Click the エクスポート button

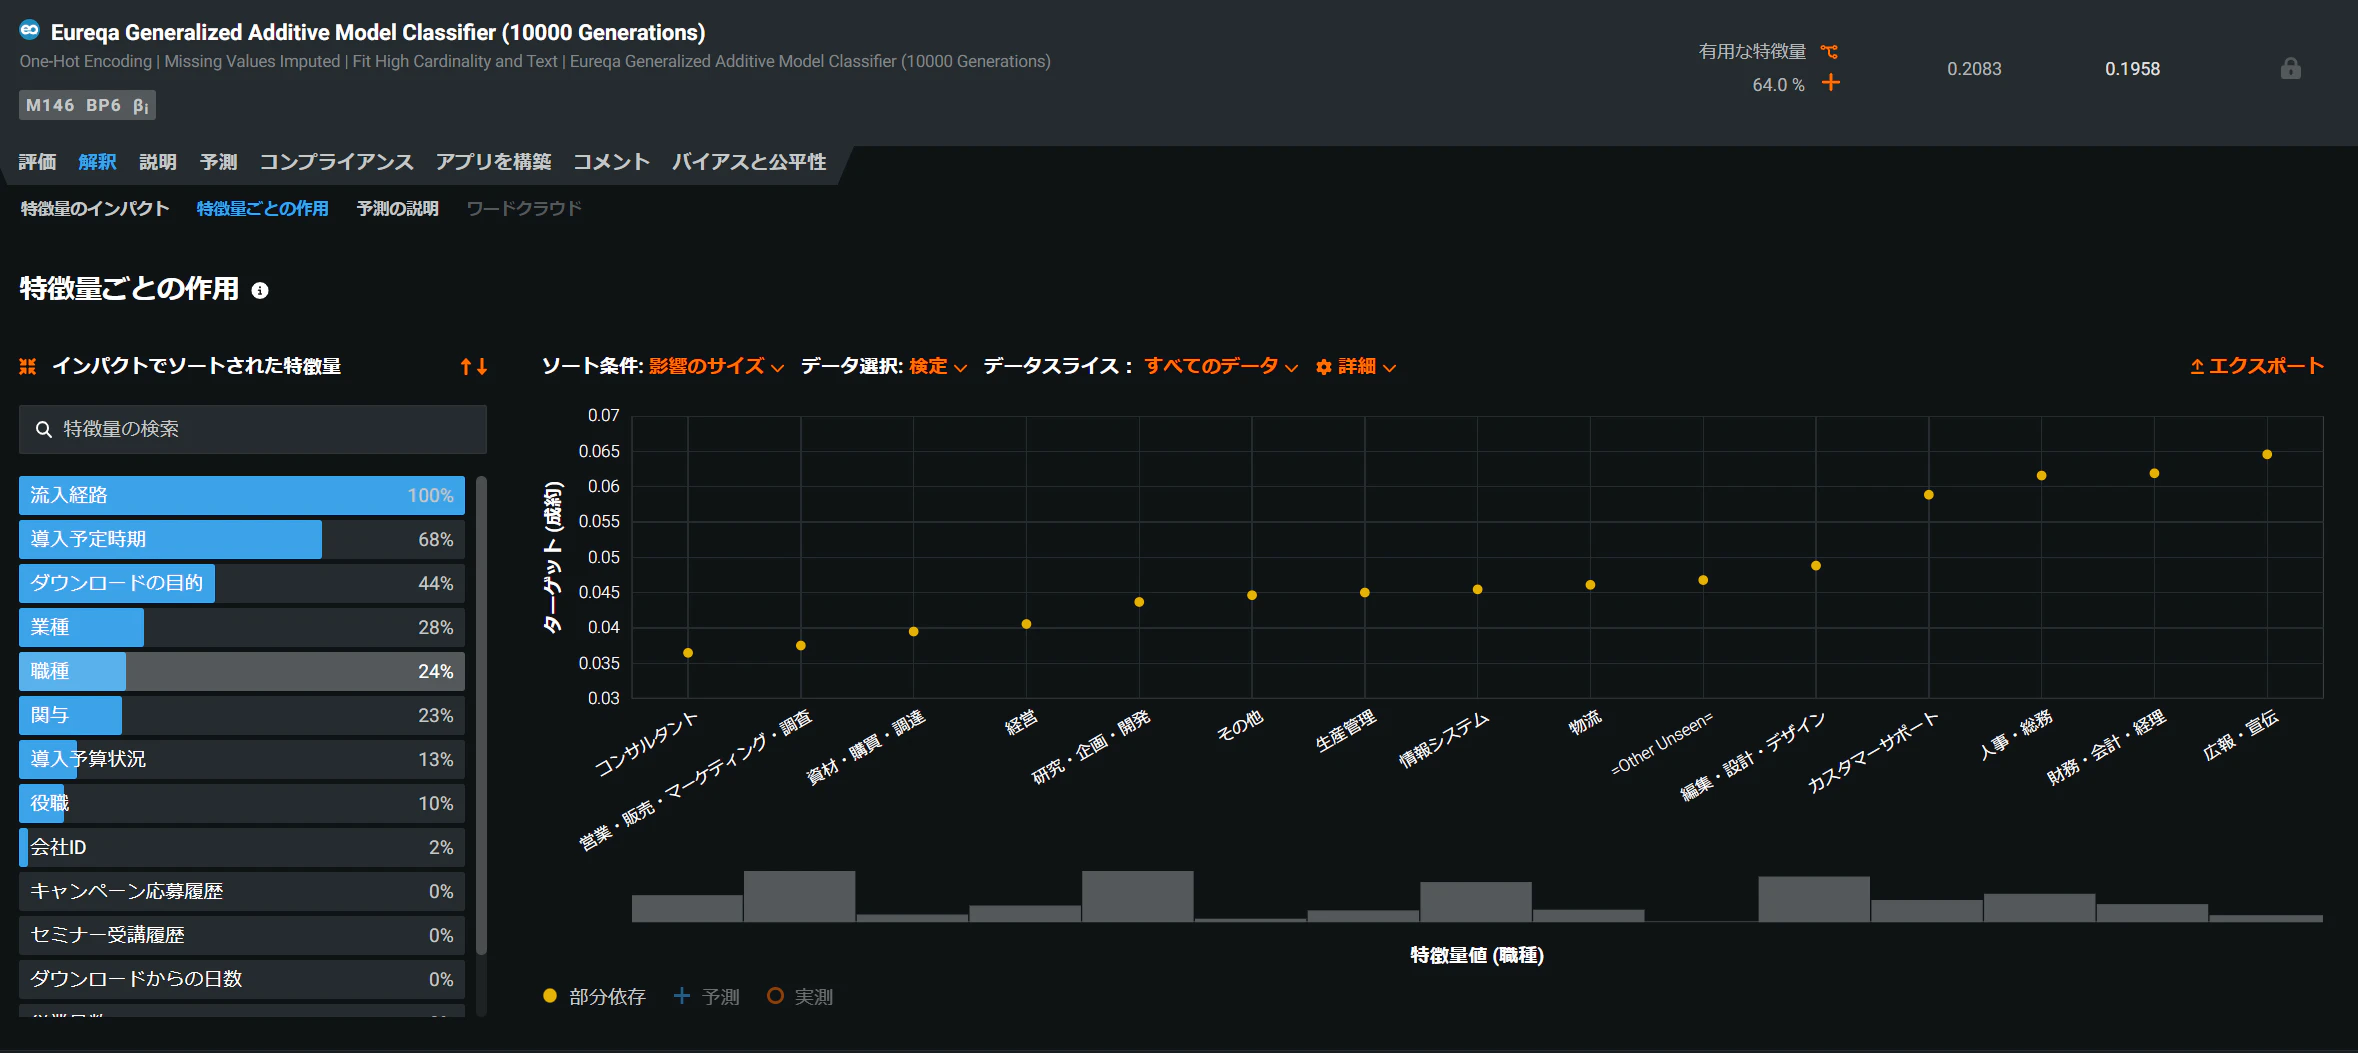coord(2256,366)
